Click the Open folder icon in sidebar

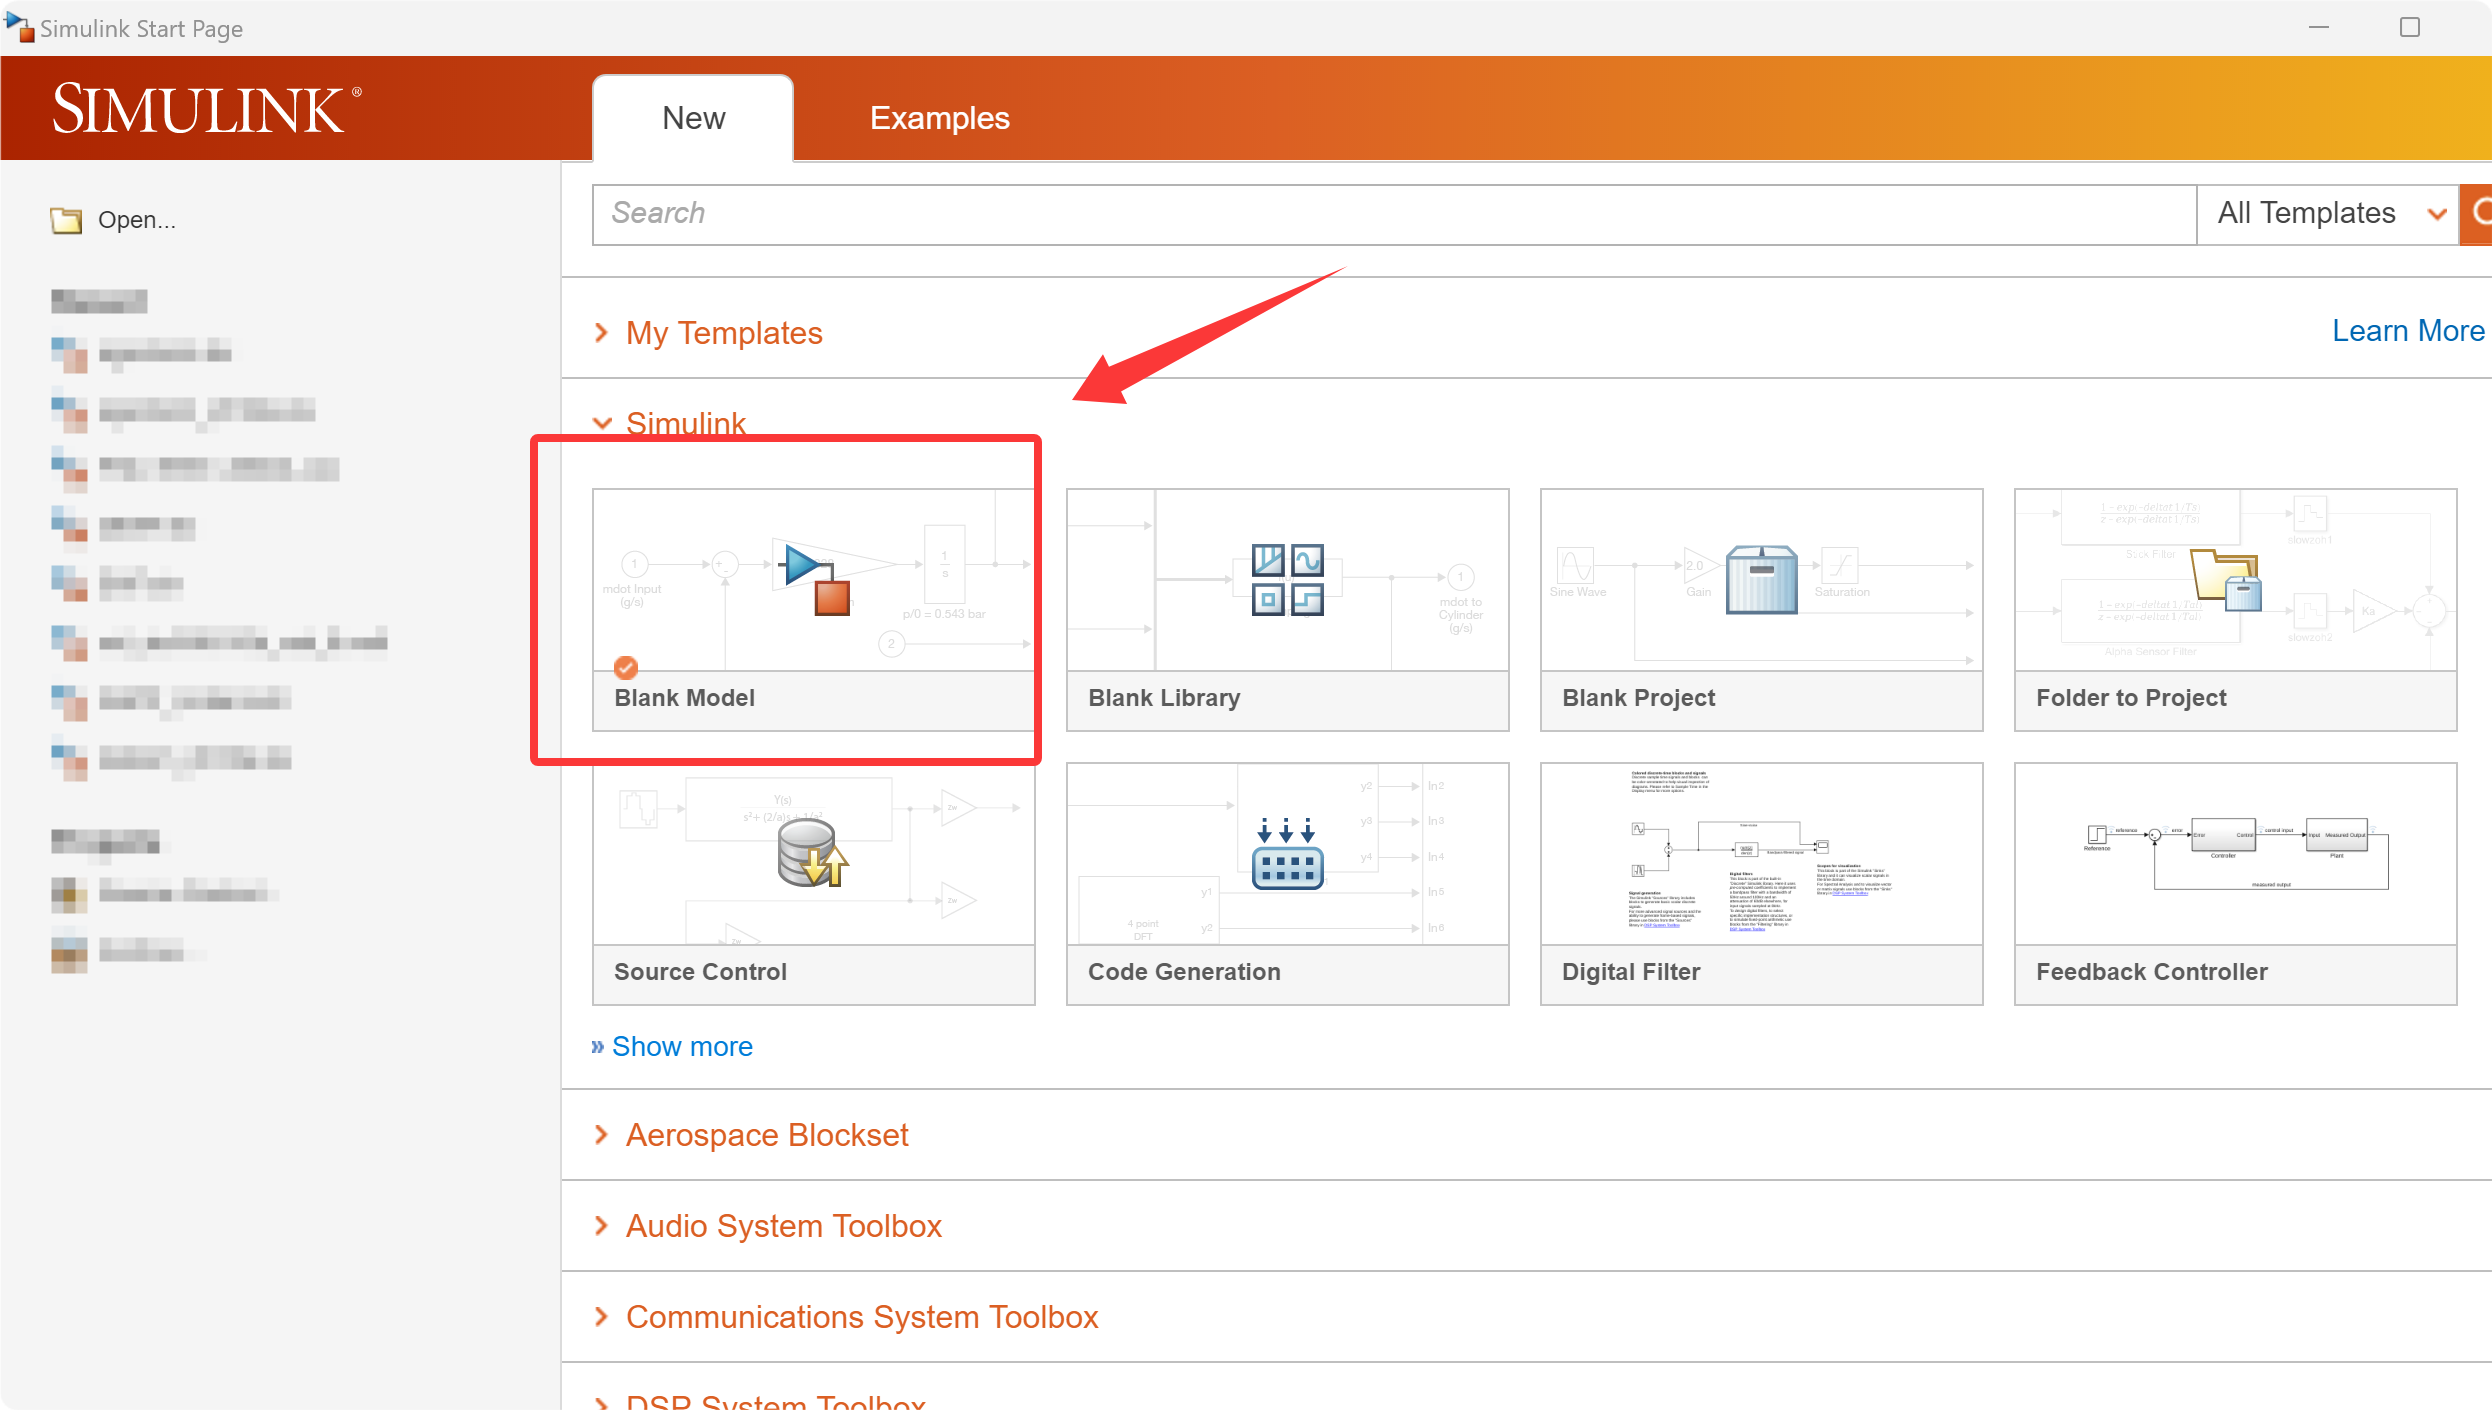67,220
